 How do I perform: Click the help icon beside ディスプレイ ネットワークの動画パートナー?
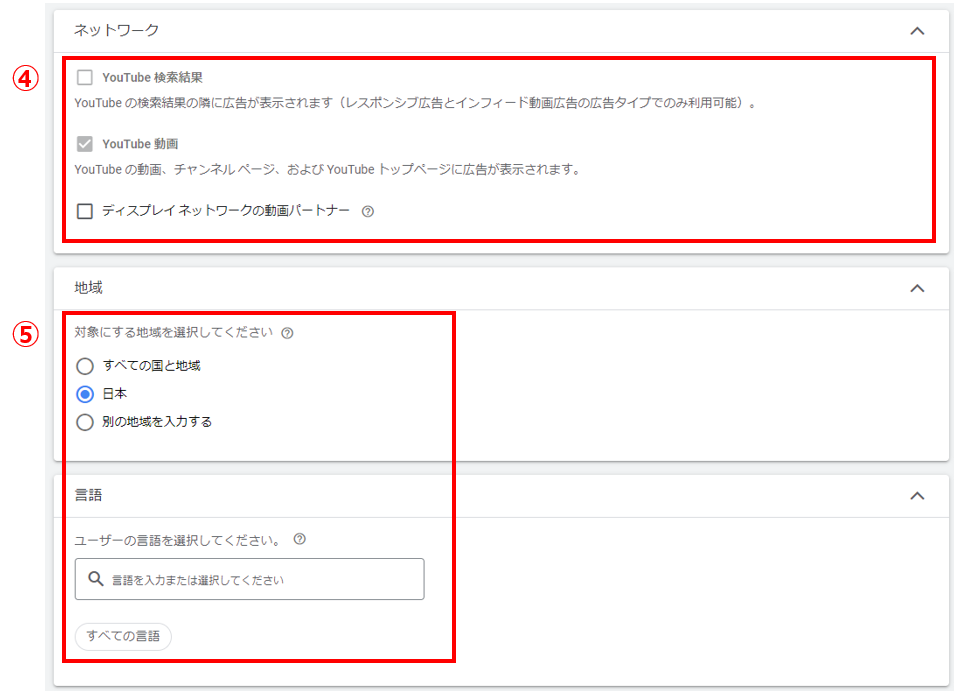tap(367, 212)
